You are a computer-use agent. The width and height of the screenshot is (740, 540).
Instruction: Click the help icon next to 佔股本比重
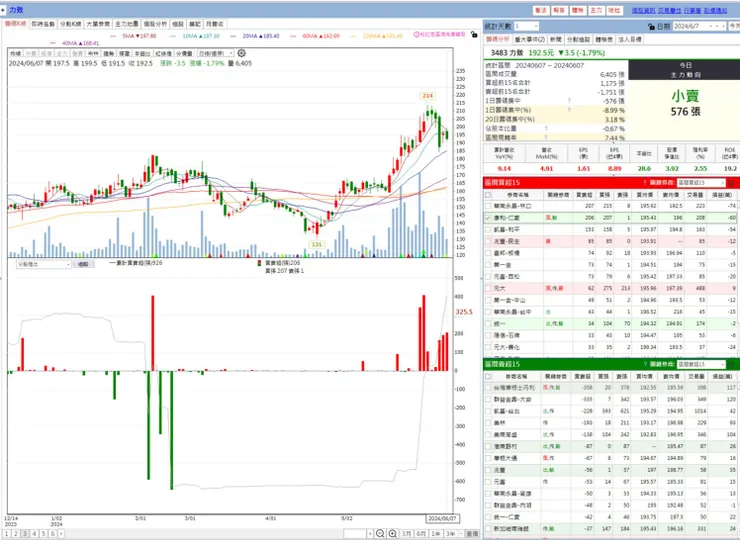pyautogui.click(x=546, y=128)
